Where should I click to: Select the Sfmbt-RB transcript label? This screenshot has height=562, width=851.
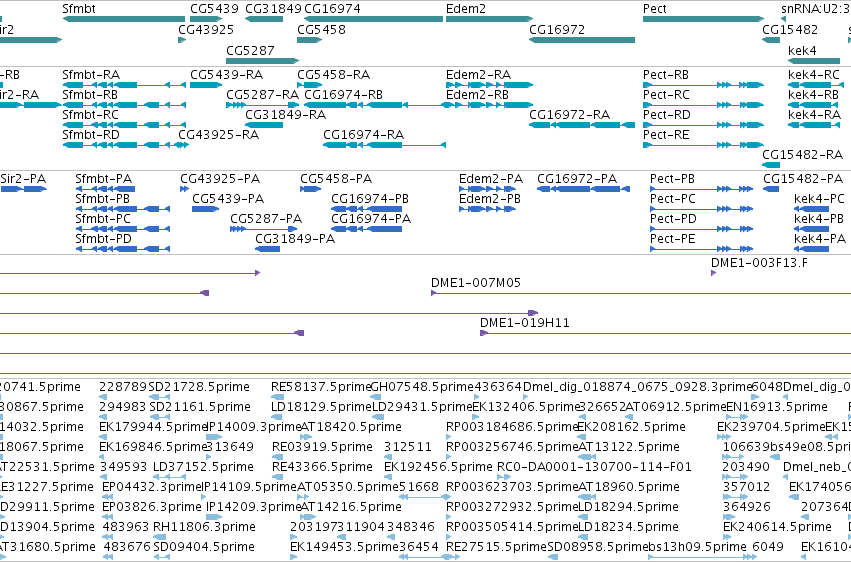[x=90, y=94]
